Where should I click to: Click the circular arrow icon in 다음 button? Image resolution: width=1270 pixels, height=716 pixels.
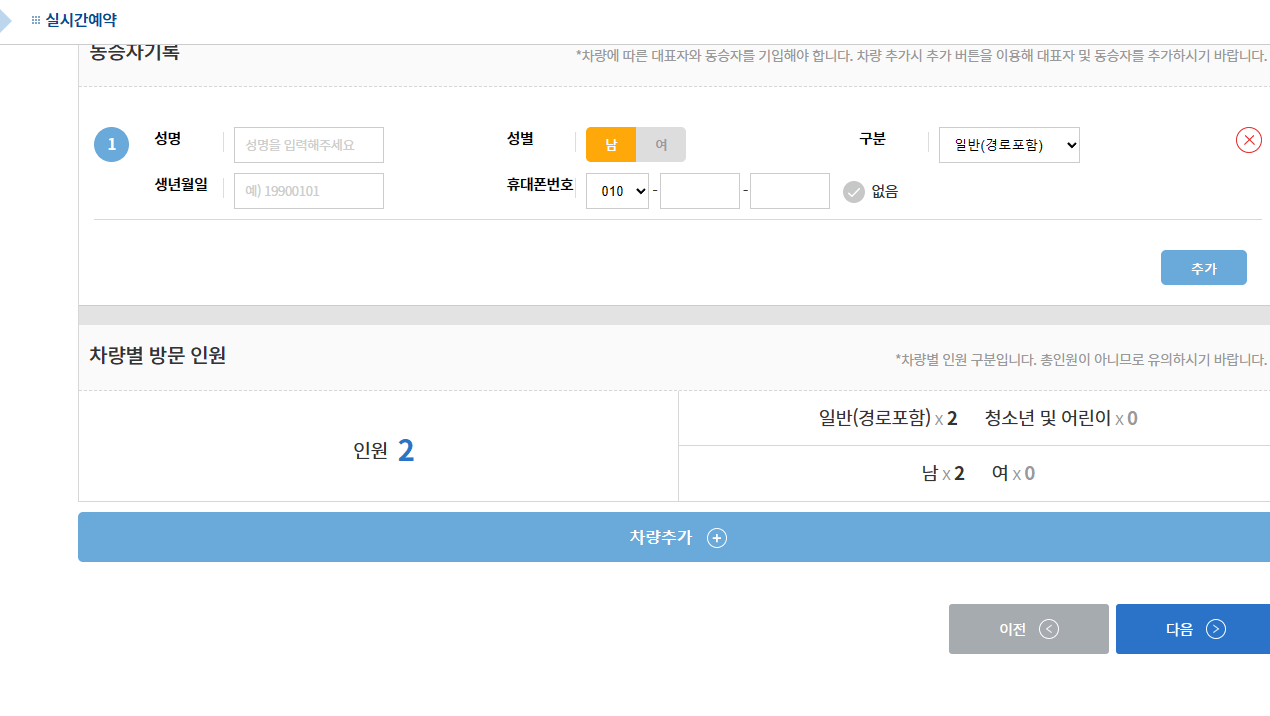tap(1216, 629)
